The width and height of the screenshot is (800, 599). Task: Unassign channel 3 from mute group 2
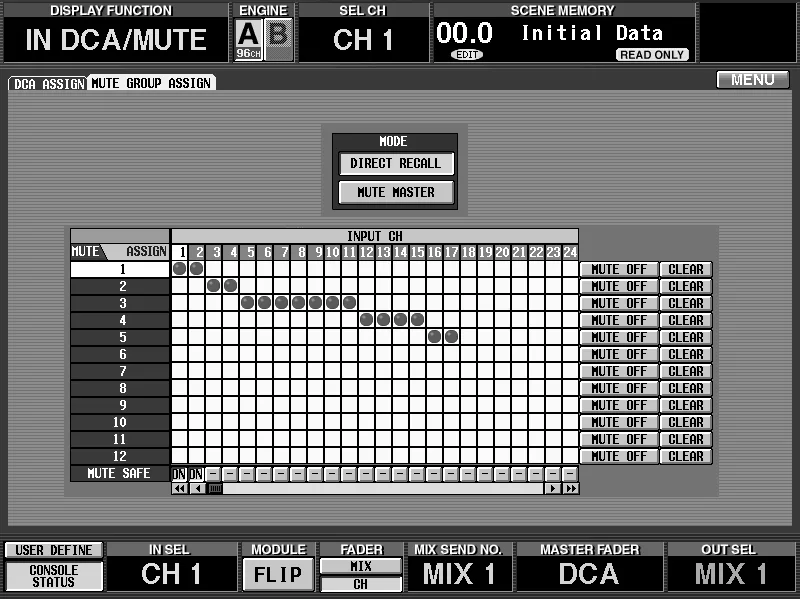214,286
